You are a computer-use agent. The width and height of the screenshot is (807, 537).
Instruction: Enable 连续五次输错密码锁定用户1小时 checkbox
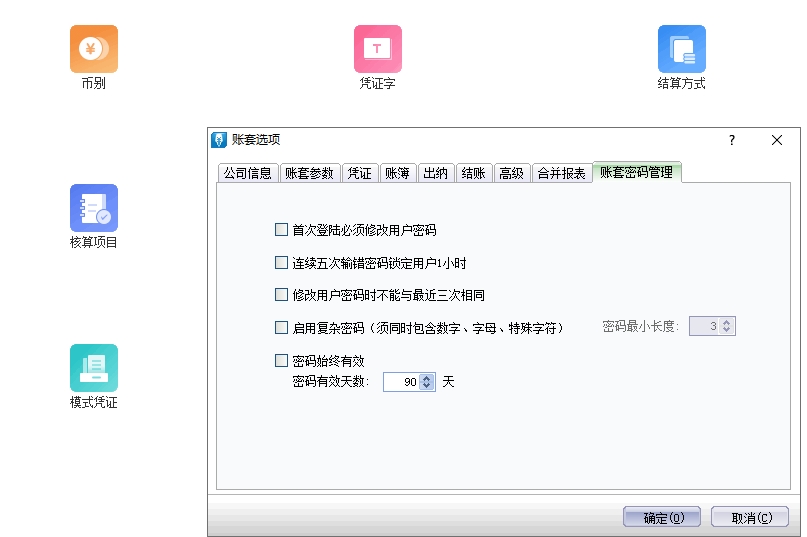pyautogui.click(x=281, y=263)
